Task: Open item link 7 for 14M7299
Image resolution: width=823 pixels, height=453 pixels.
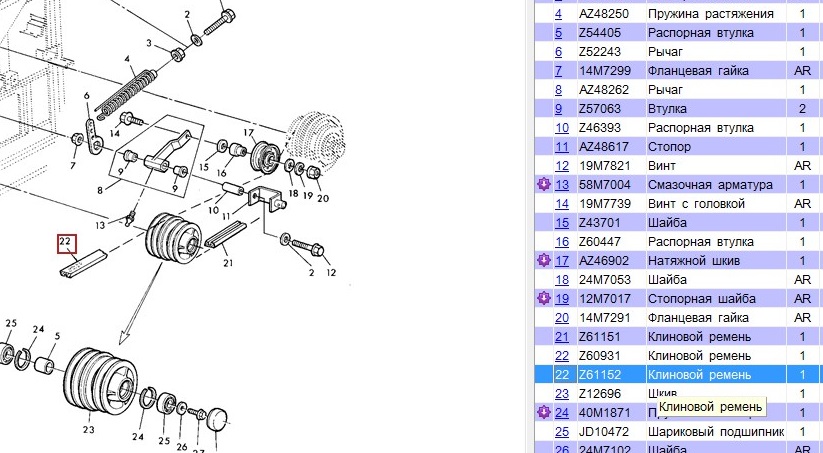Action: (558, 71)
